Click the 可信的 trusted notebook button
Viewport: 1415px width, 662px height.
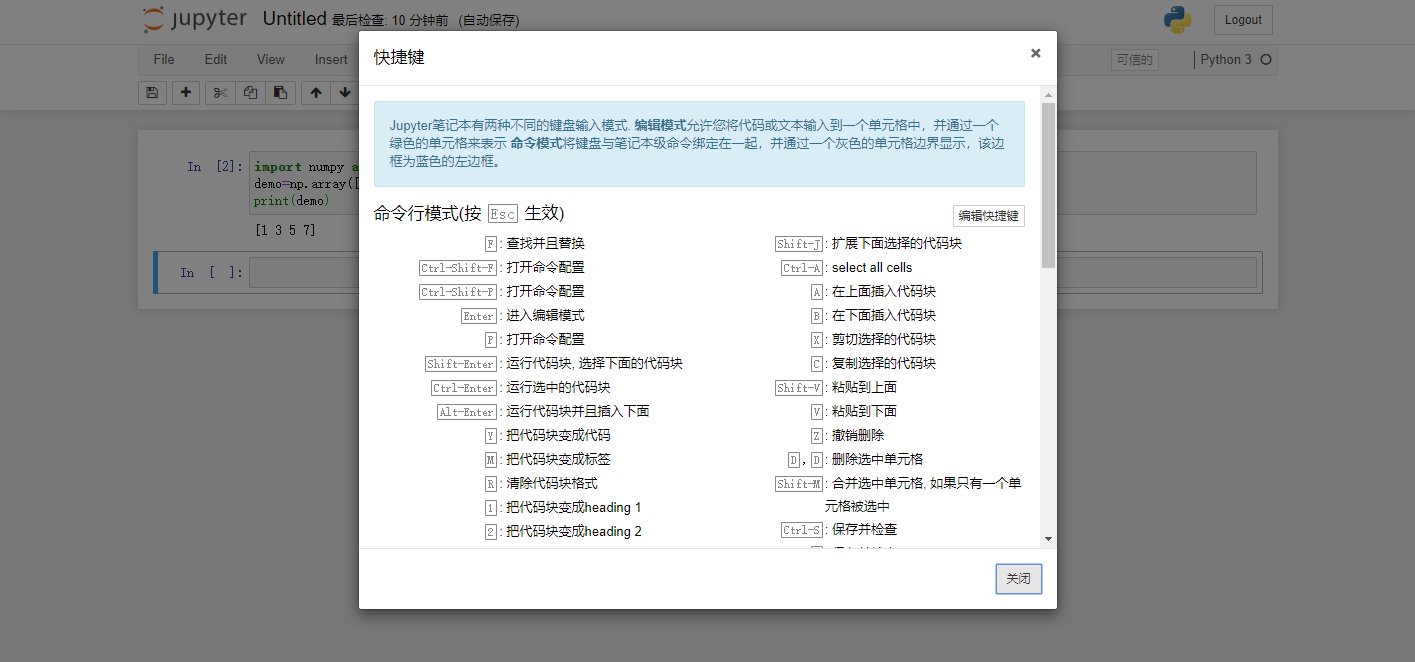[1135, 60]
